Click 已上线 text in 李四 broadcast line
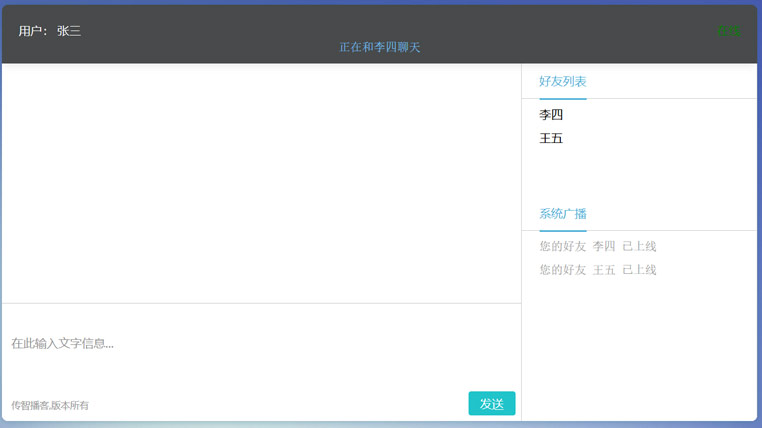This screenshot has height=428, width=762. [x=639, y=246]
